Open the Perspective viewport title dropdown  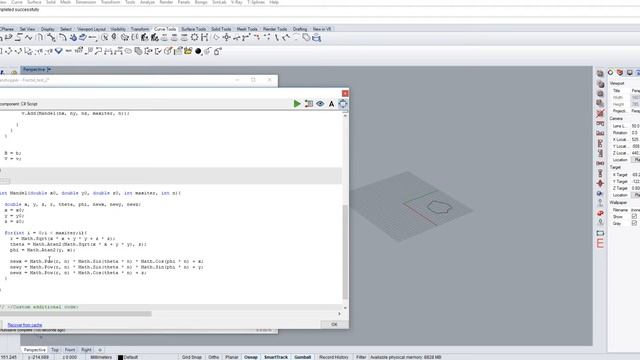click(x=49, y=69)
